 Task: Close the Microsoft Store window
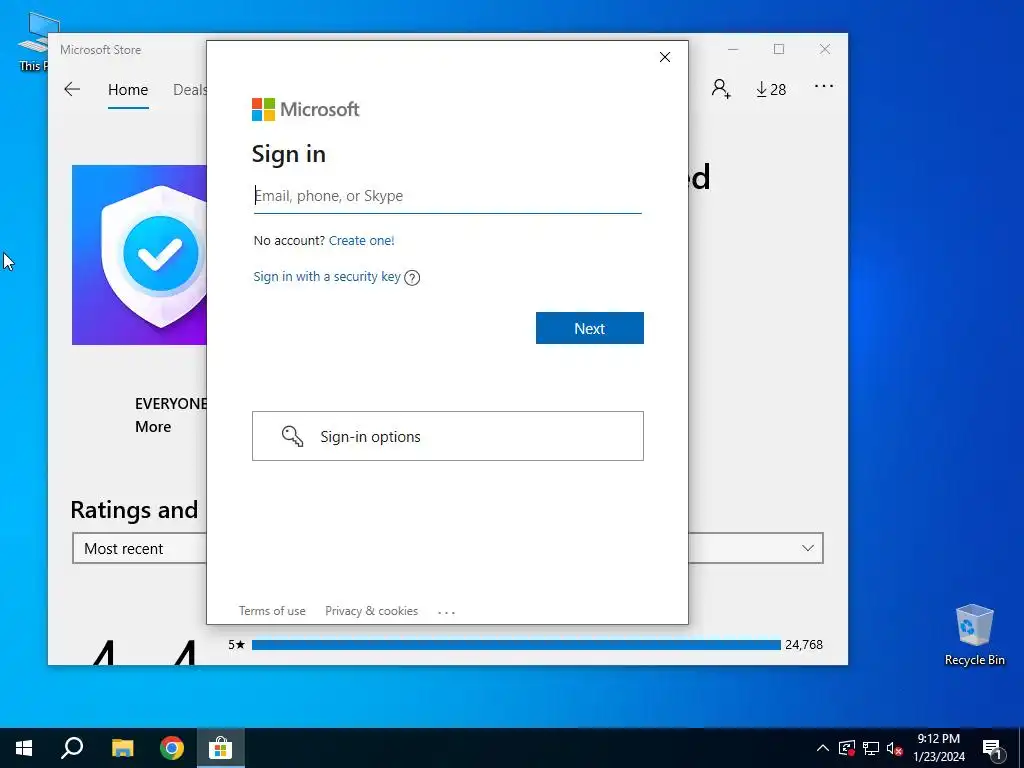point(825,50)
